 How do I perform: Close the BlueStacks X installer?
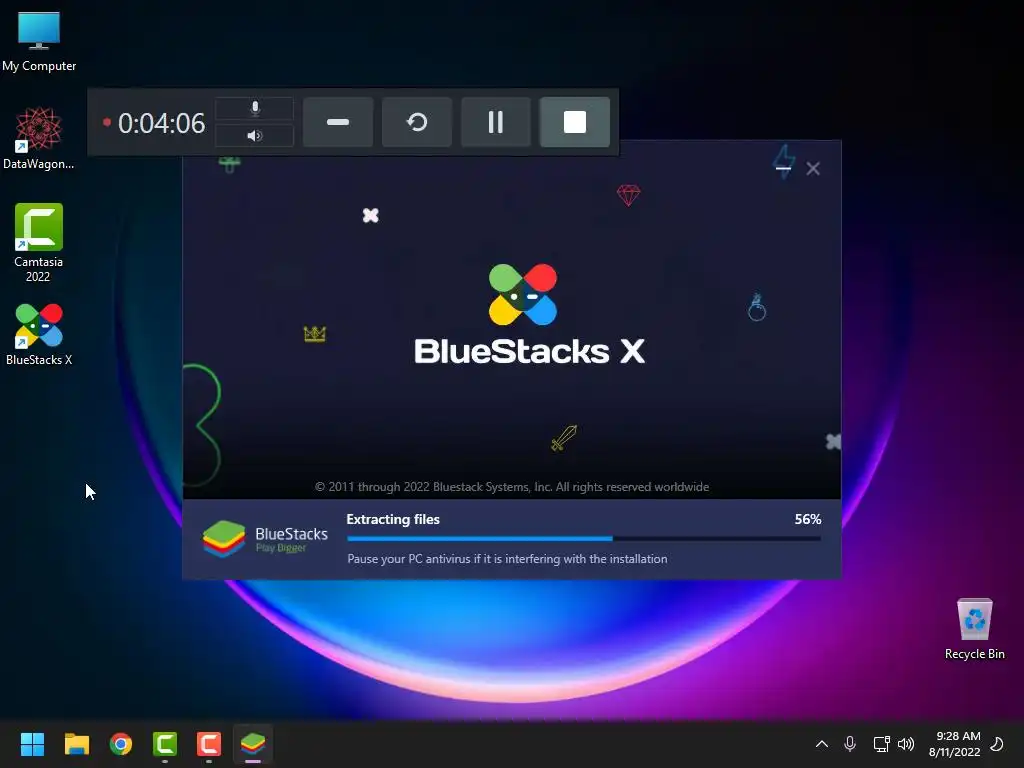point(813,168)
